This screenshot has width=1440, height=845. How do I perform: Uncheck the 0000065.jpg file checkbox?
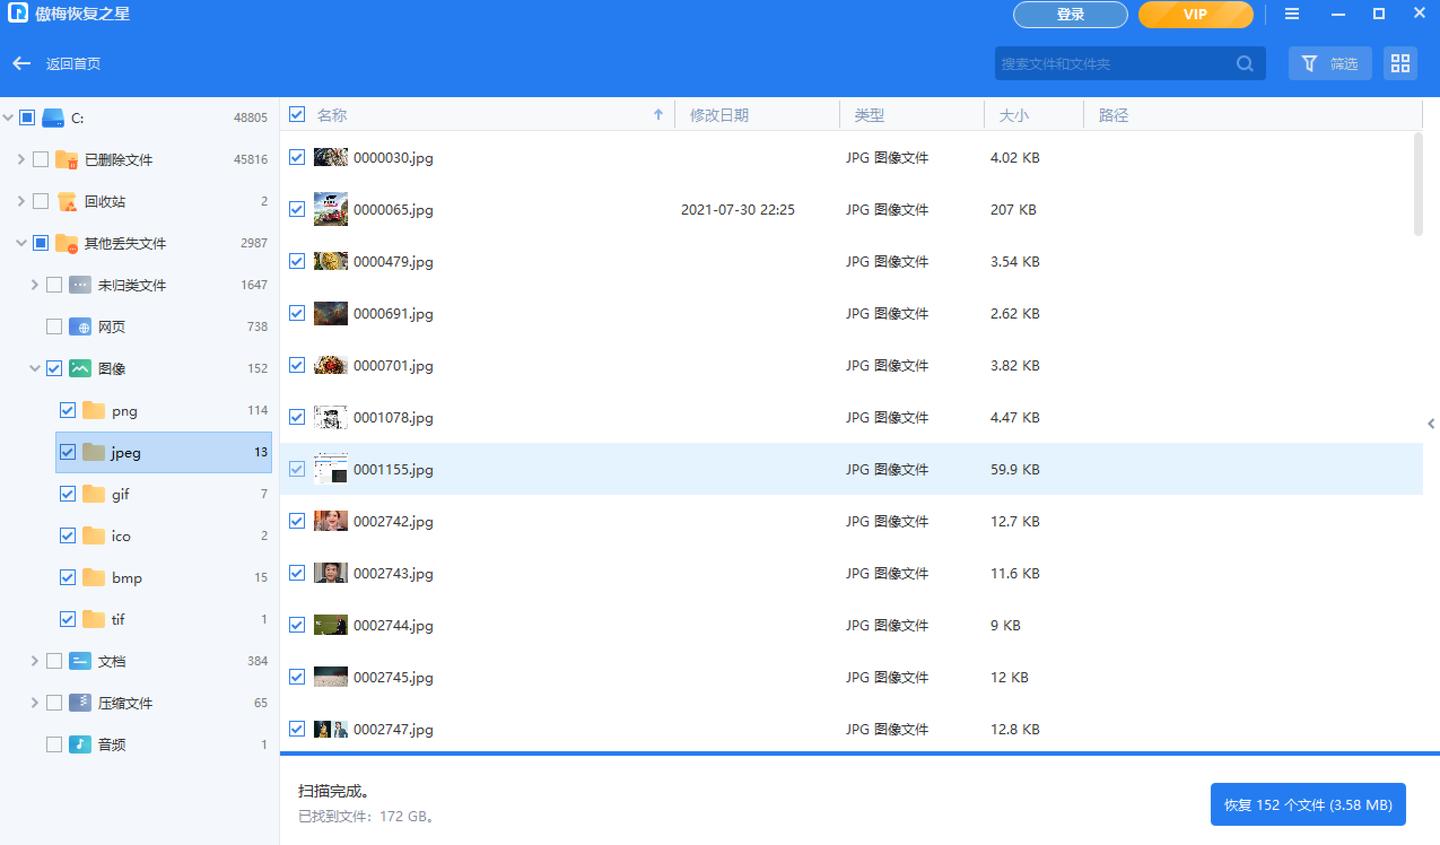click(x=297, y=209)
